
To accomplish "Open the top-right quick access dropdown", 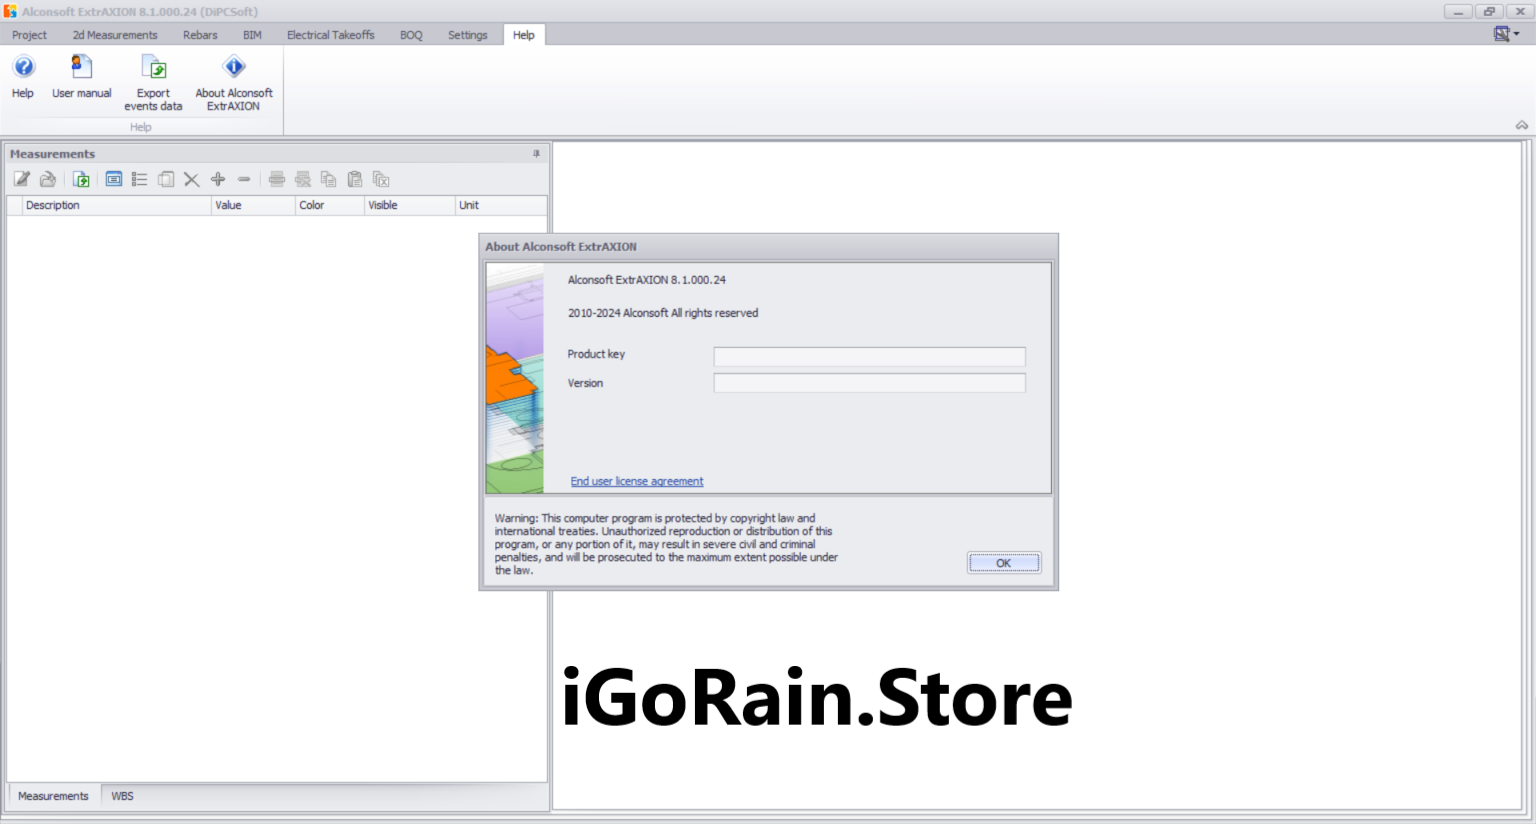I will (x=1506, y=34).
